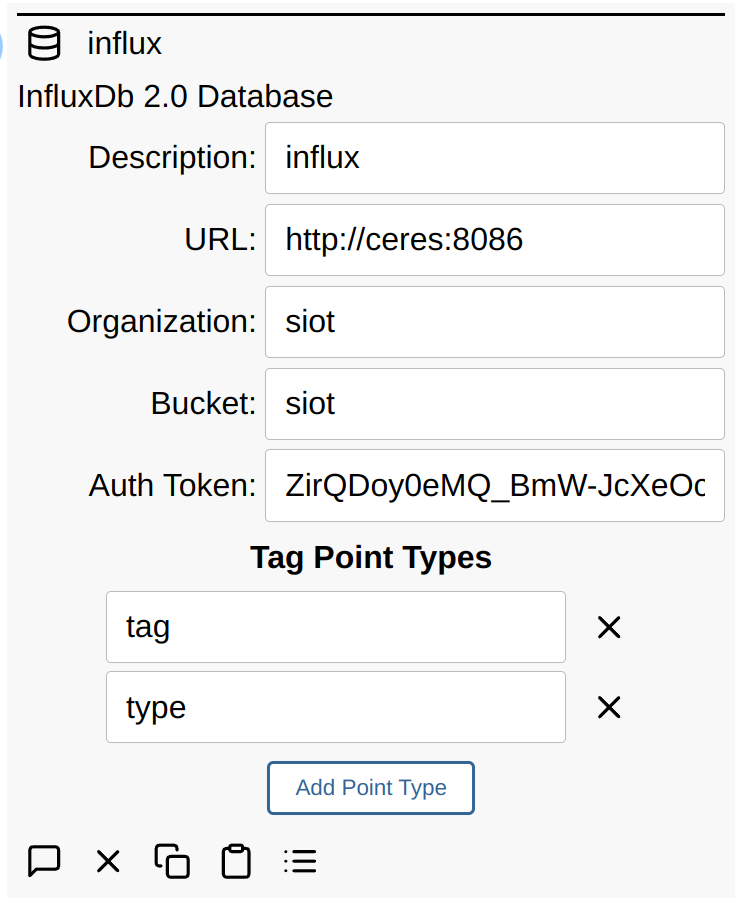Click into the URL field
Screen dimensions: 739x908
[x=494, y=240]
